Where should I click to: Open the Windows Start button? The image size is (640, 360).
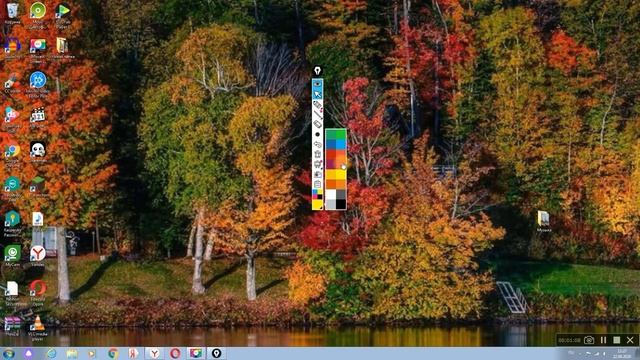(9, 353)
